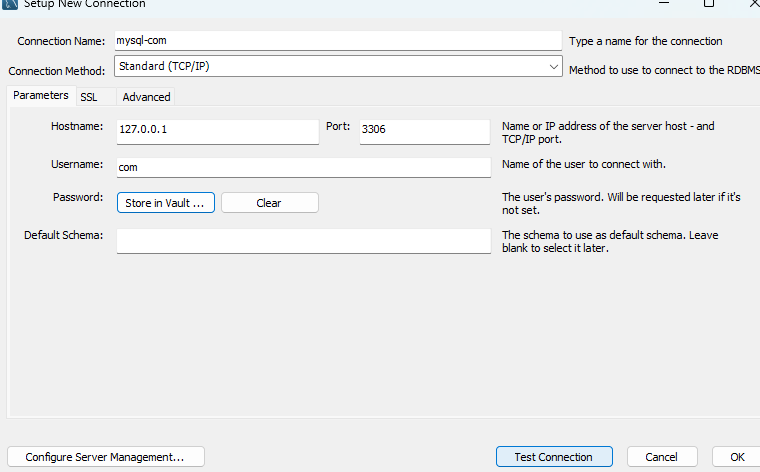Open the Connection Method dropdown

[338, 66]
